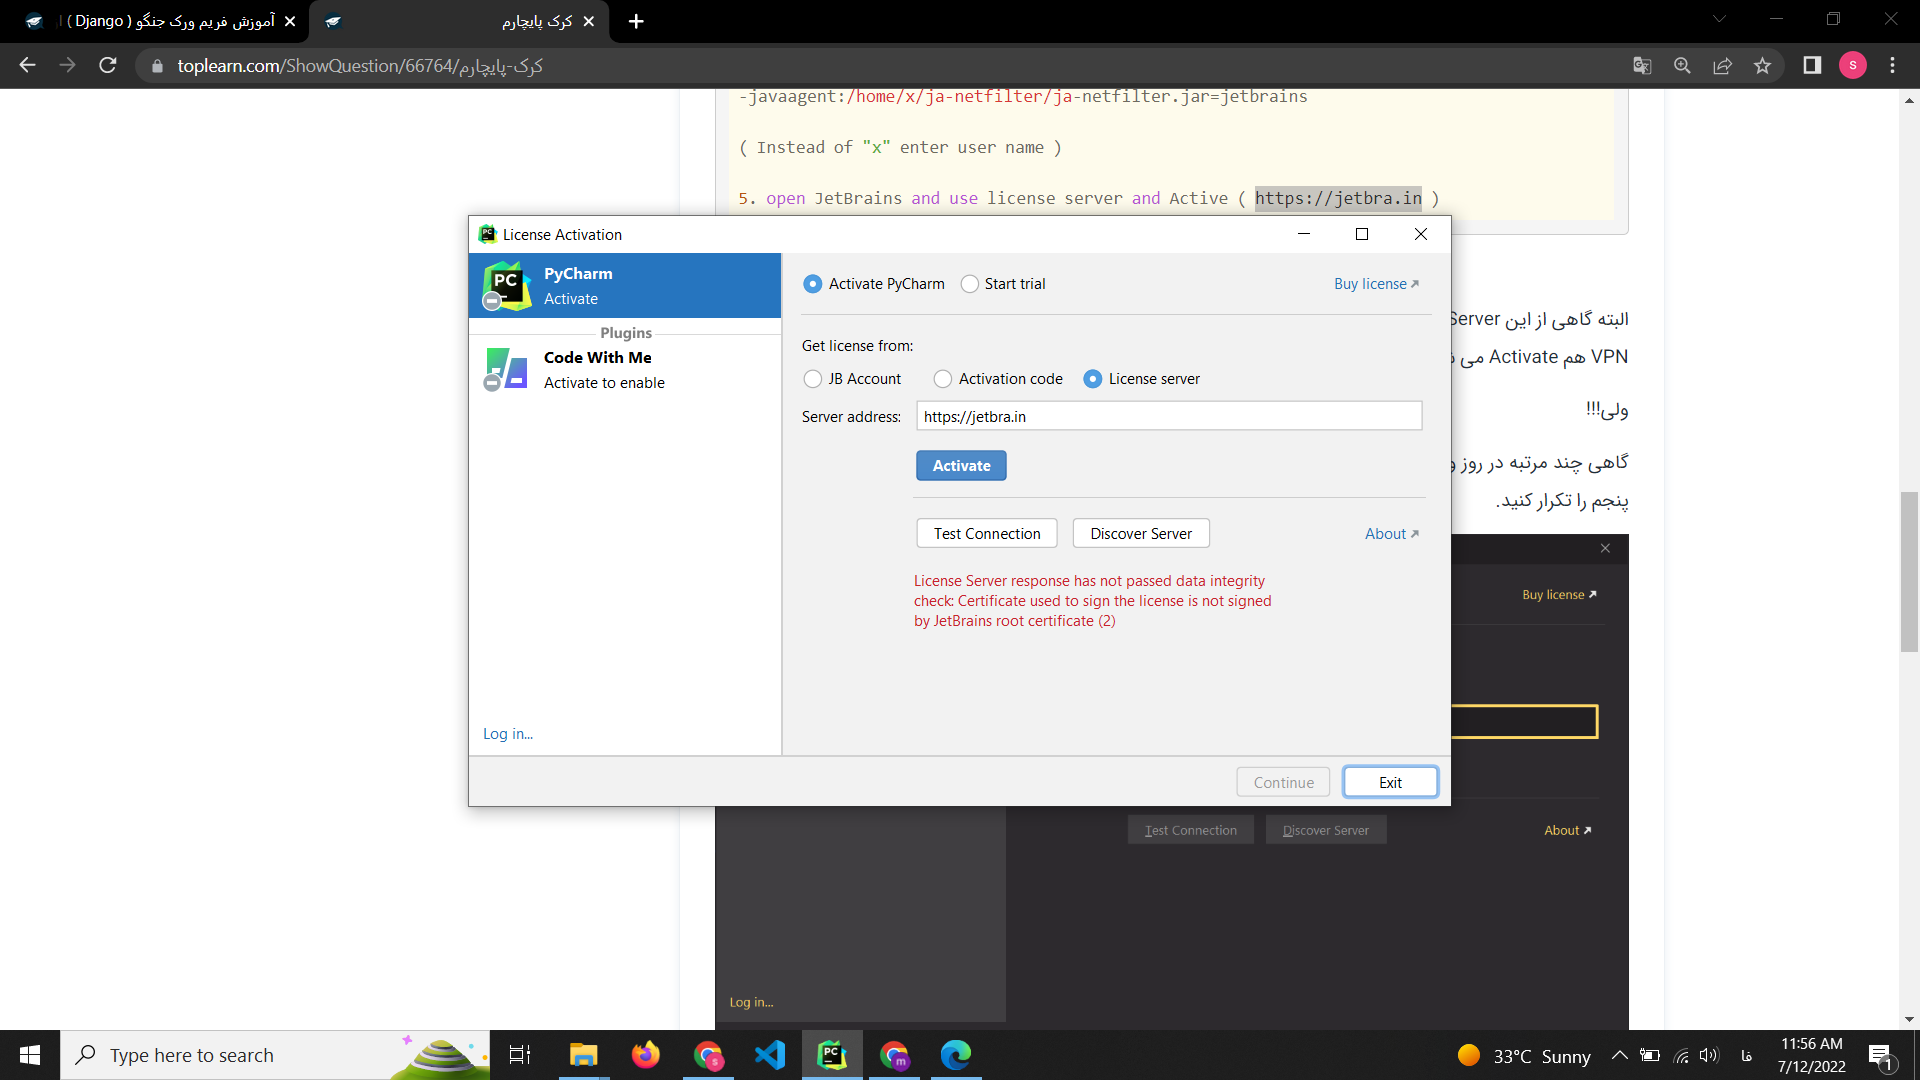
Task: Click Discover Server in License Activation dialog
Action: click(1141, 534)
